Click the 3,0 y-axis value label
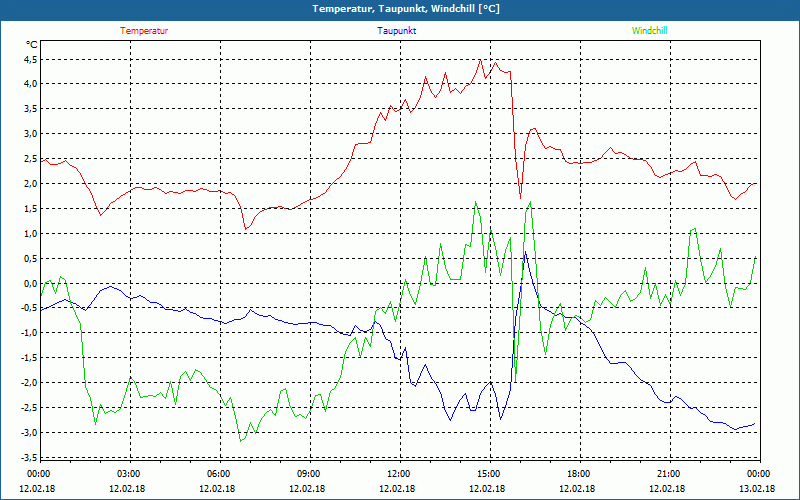Screen dimensions: 800x500 coord(30,133)
